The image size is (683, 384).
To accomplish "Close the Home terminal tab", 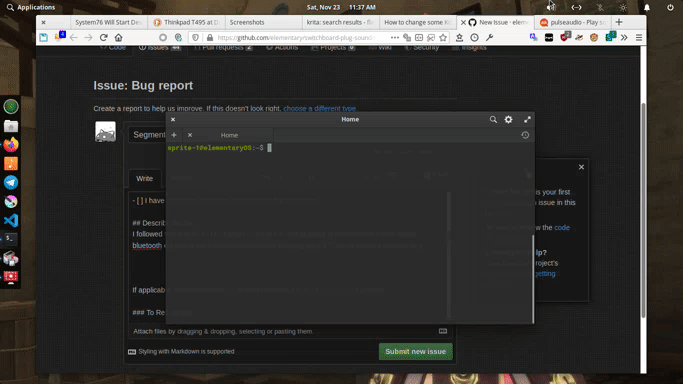I will click(x=190, y=135).
